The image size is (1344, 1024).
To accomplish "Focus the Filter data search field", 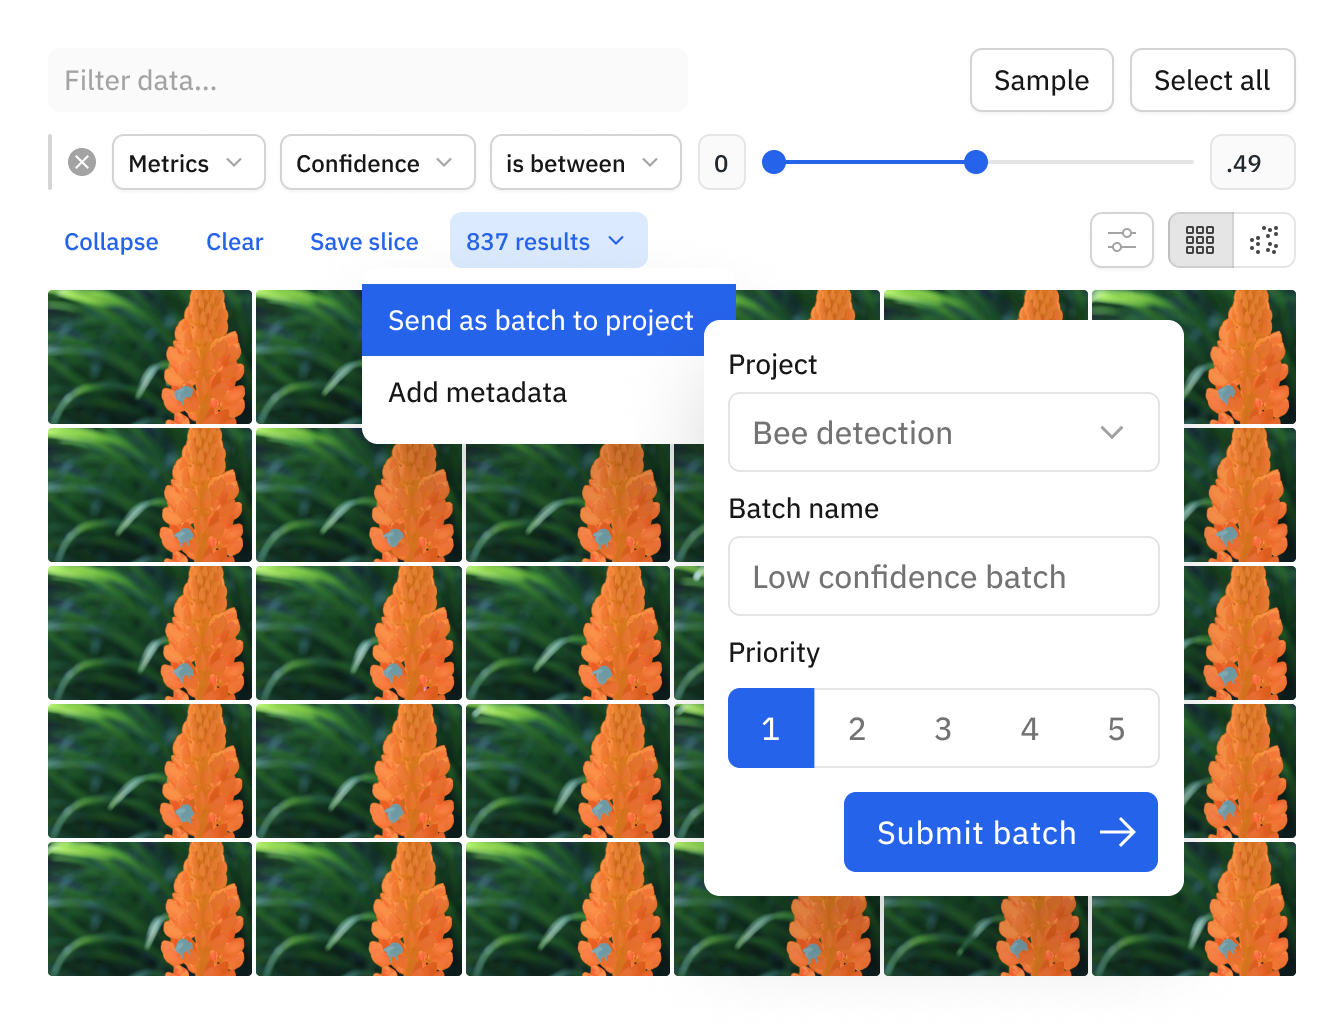I will pos(368,80).
